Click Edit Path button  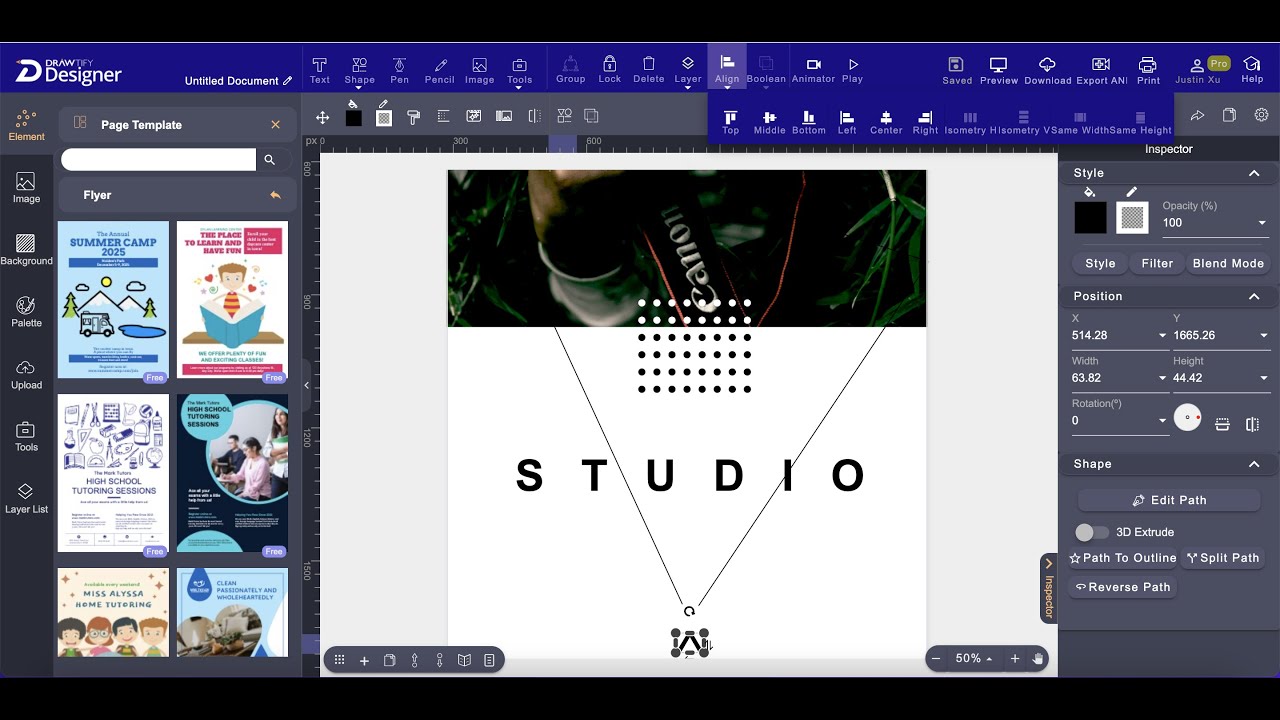(1169, 500)
